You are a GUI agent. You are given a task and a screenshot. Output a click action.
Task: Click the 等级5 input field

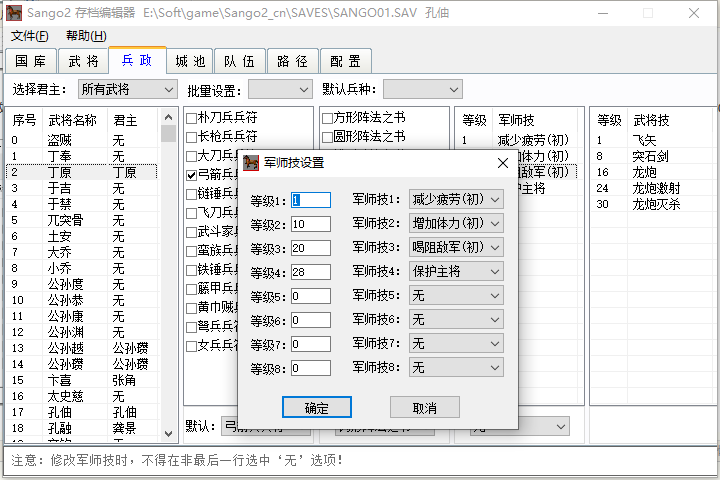pyautogui.click(x=311, y=296)
